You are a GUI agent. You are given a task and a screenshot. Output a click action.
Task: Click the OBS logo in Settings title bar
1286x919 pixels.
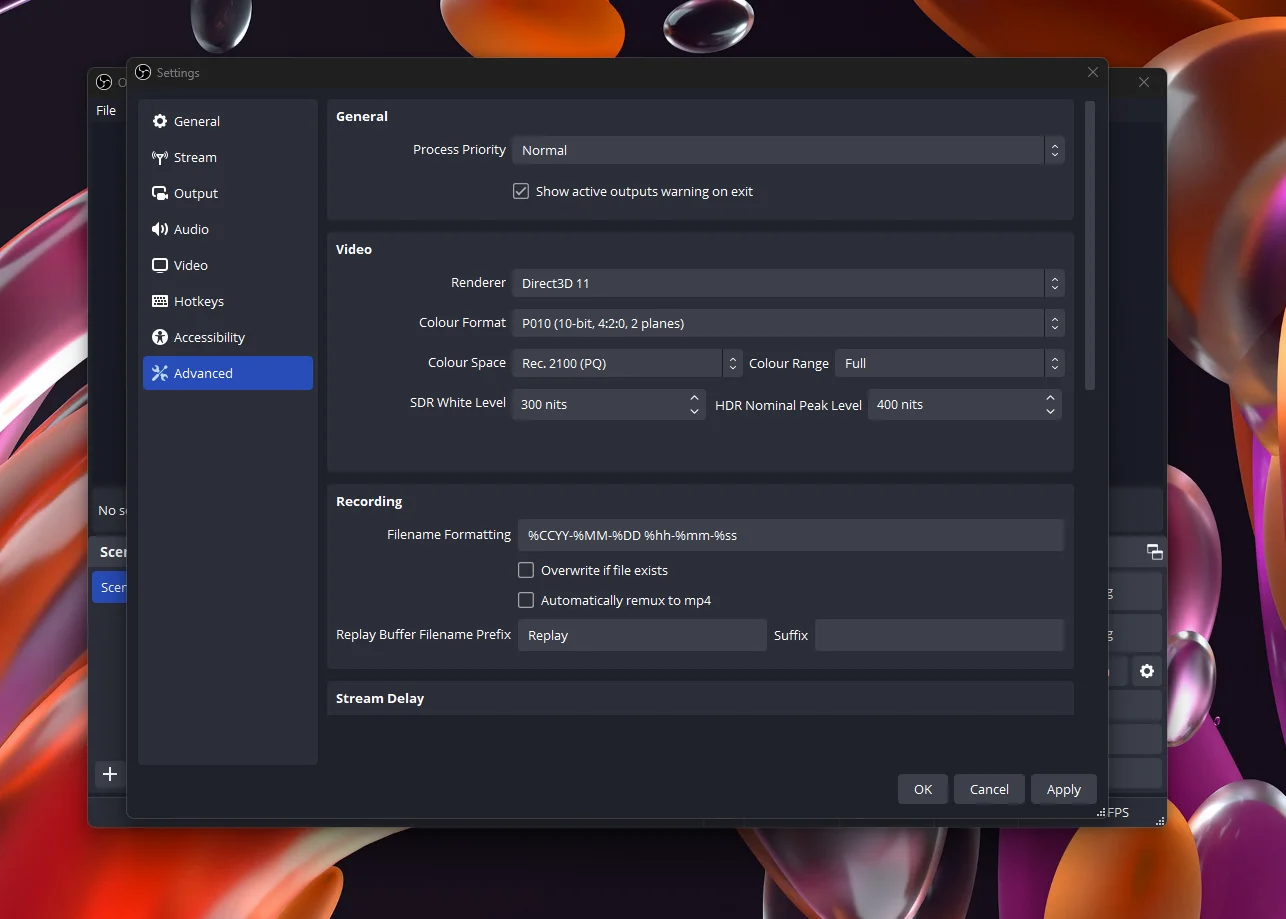tap(143, 72)
